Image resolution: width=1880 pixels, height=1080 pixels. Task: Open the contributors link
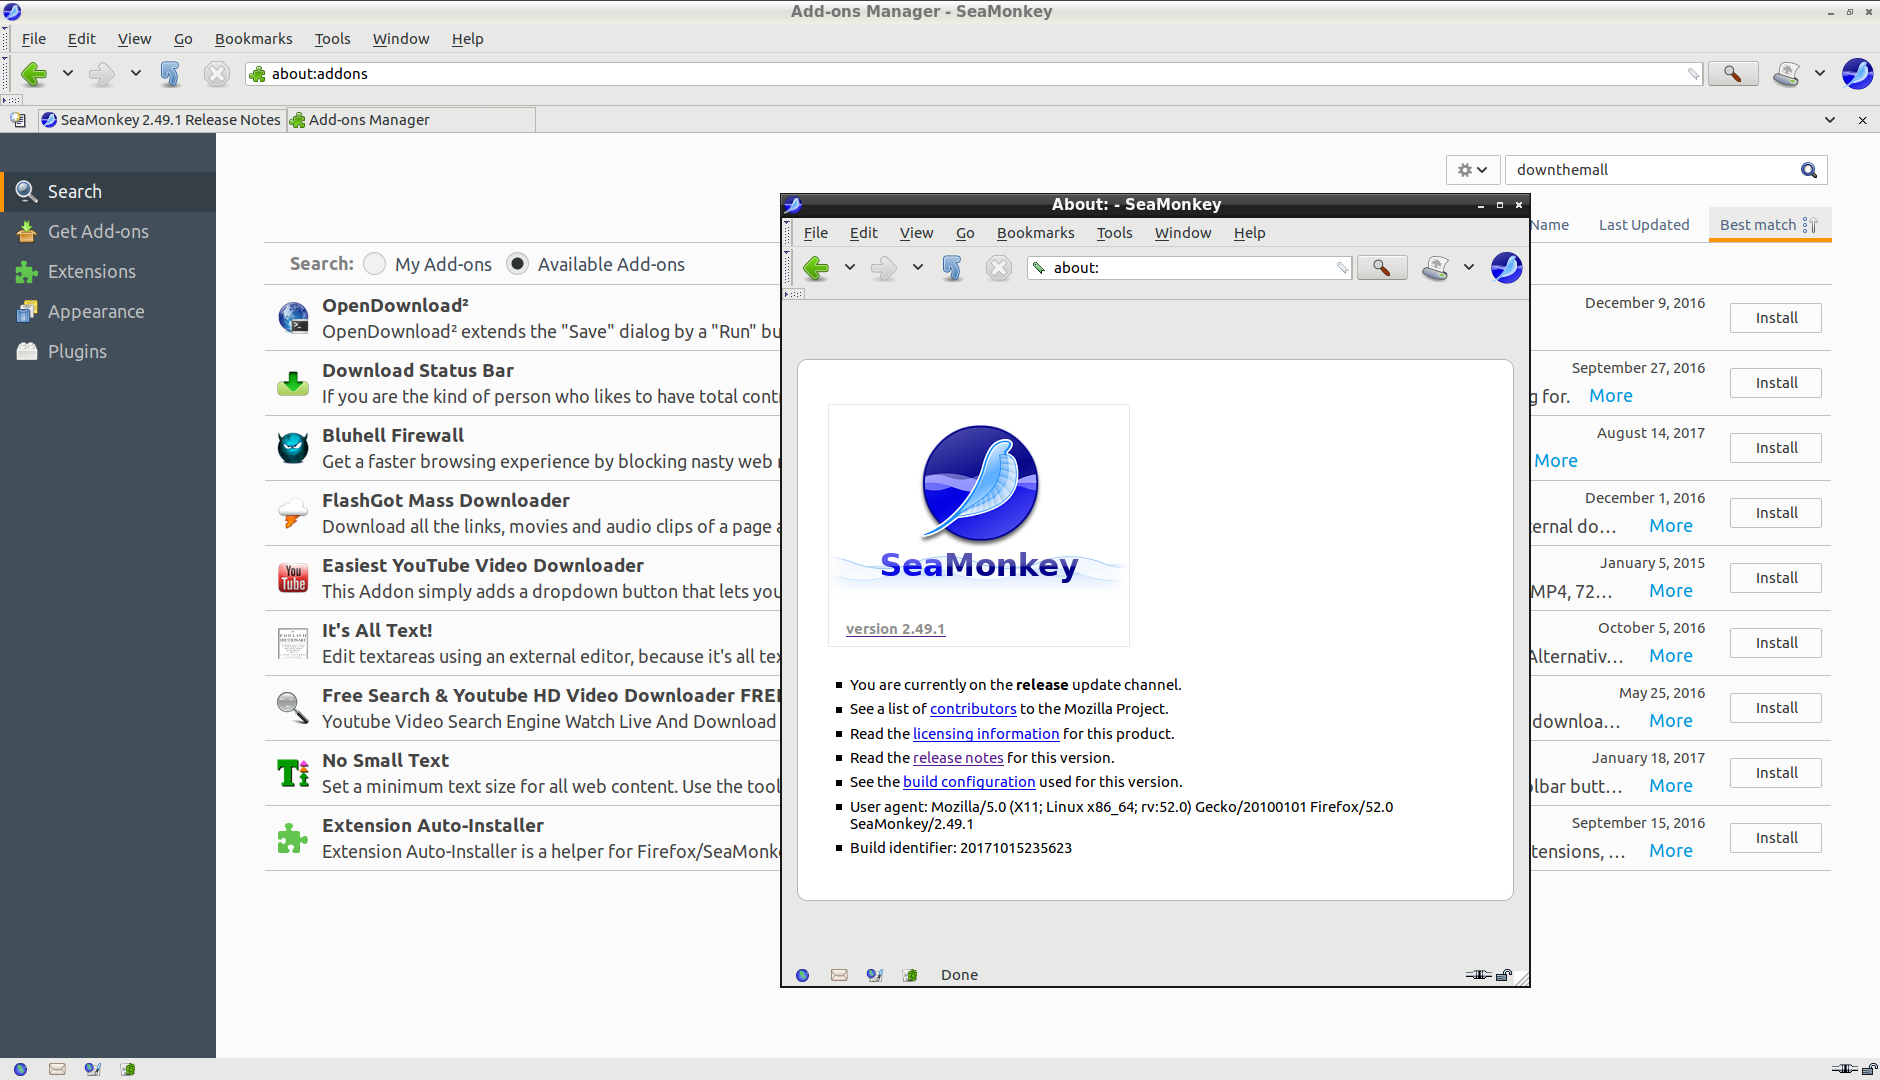click(x=973, y=709)
